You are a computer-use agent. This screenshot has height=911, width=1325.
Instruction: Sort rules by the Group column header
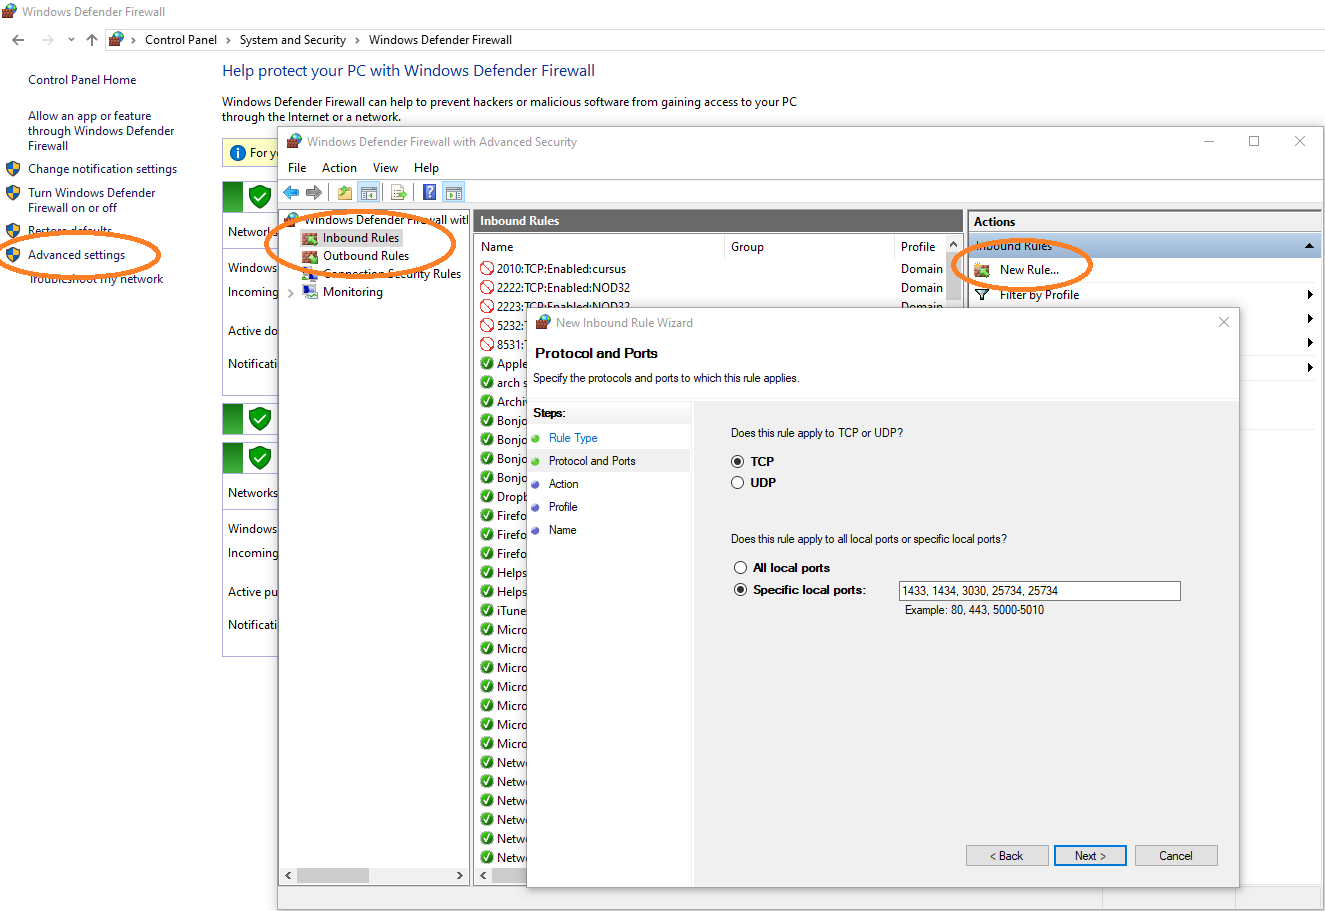[x=809, y=247]
